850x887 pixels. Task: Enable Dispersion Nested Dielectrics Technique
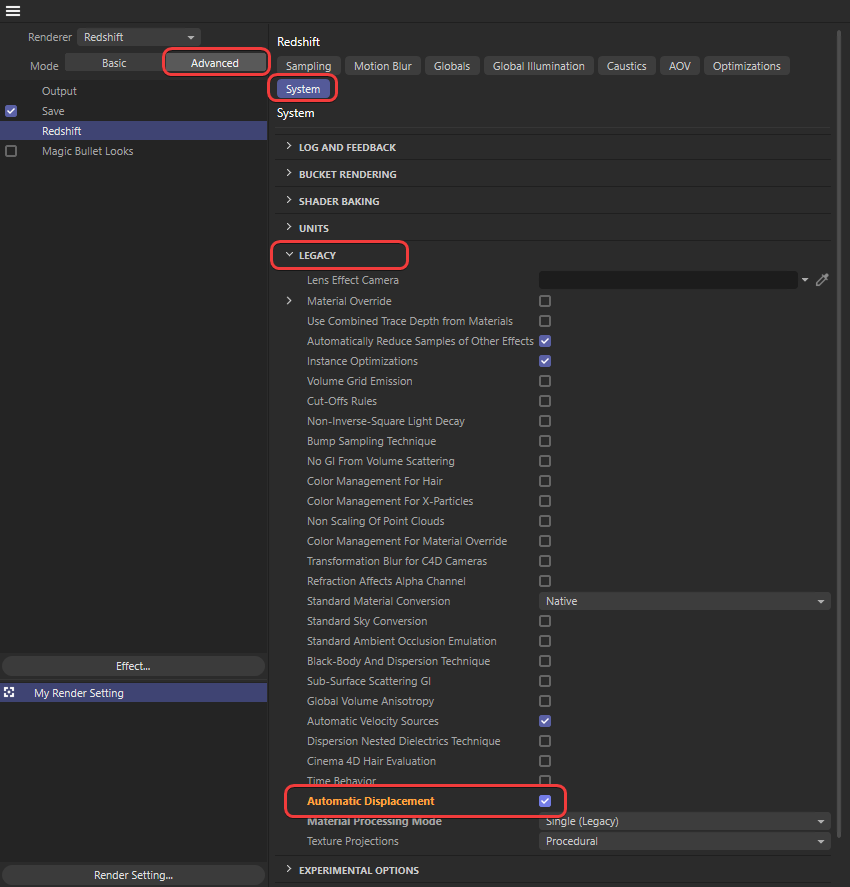(x=545, y=741)
